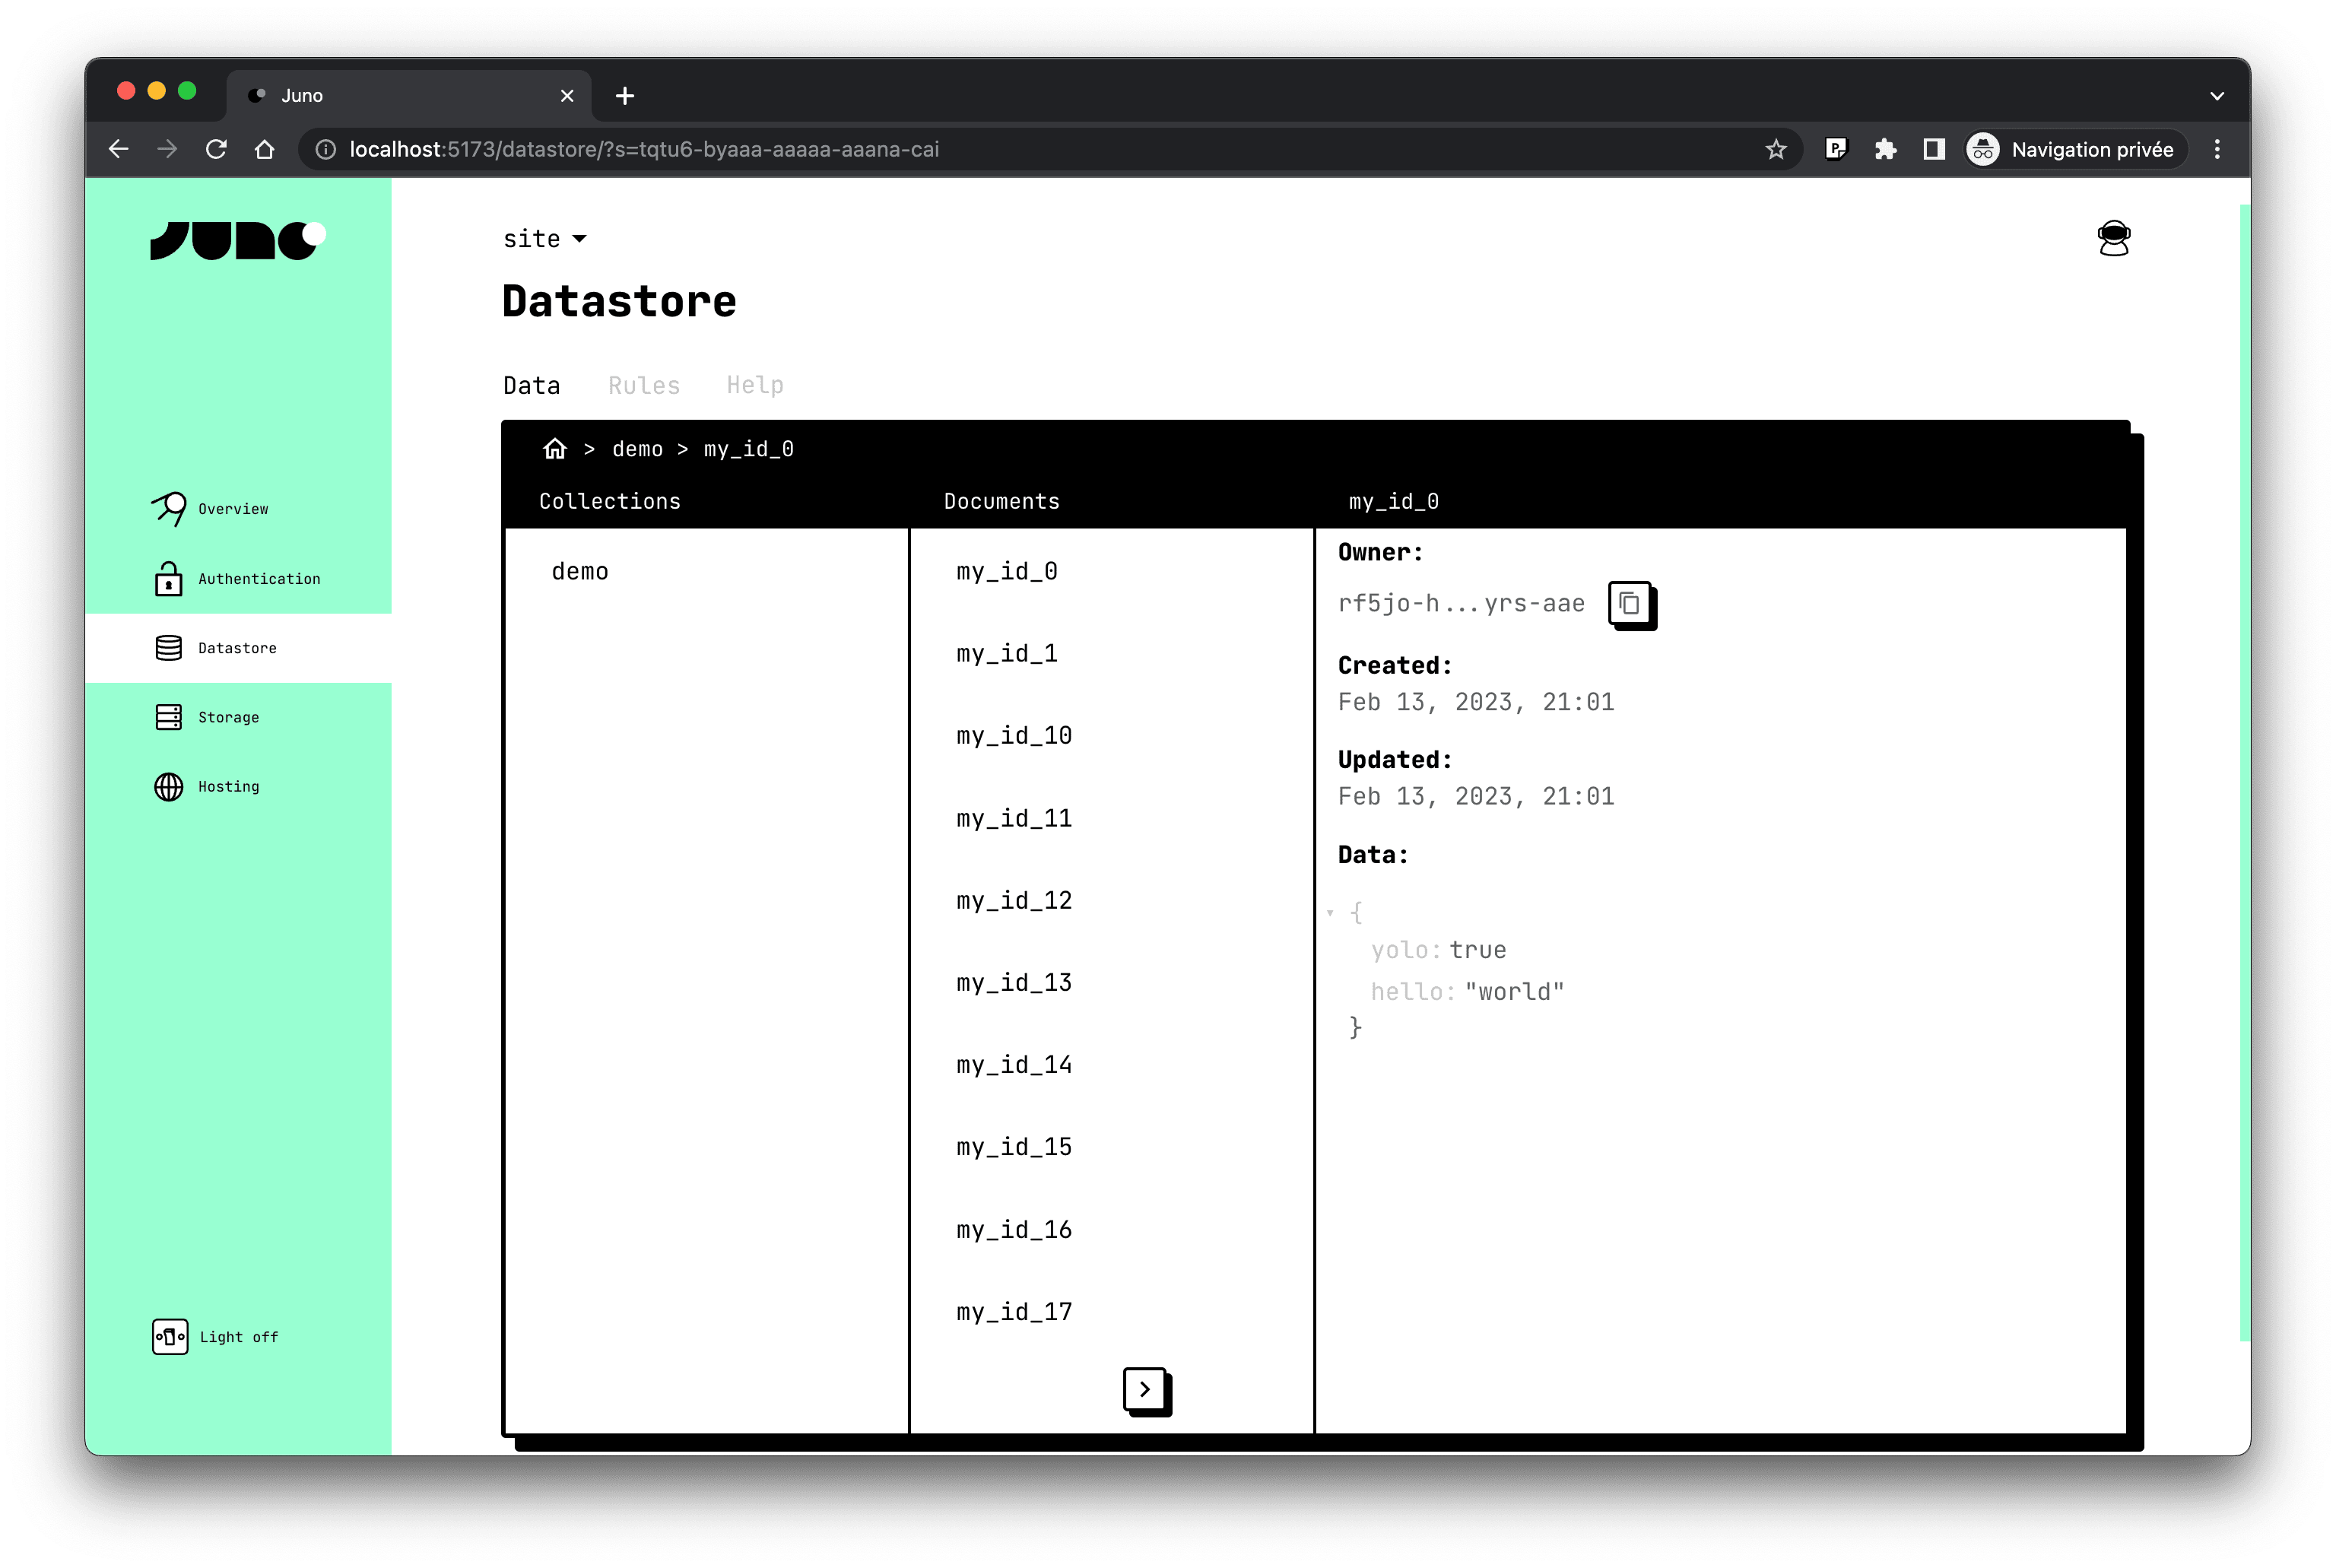Select document my_id_13
Viewport: 2336px width, 1568px height.
(1013, 982)
